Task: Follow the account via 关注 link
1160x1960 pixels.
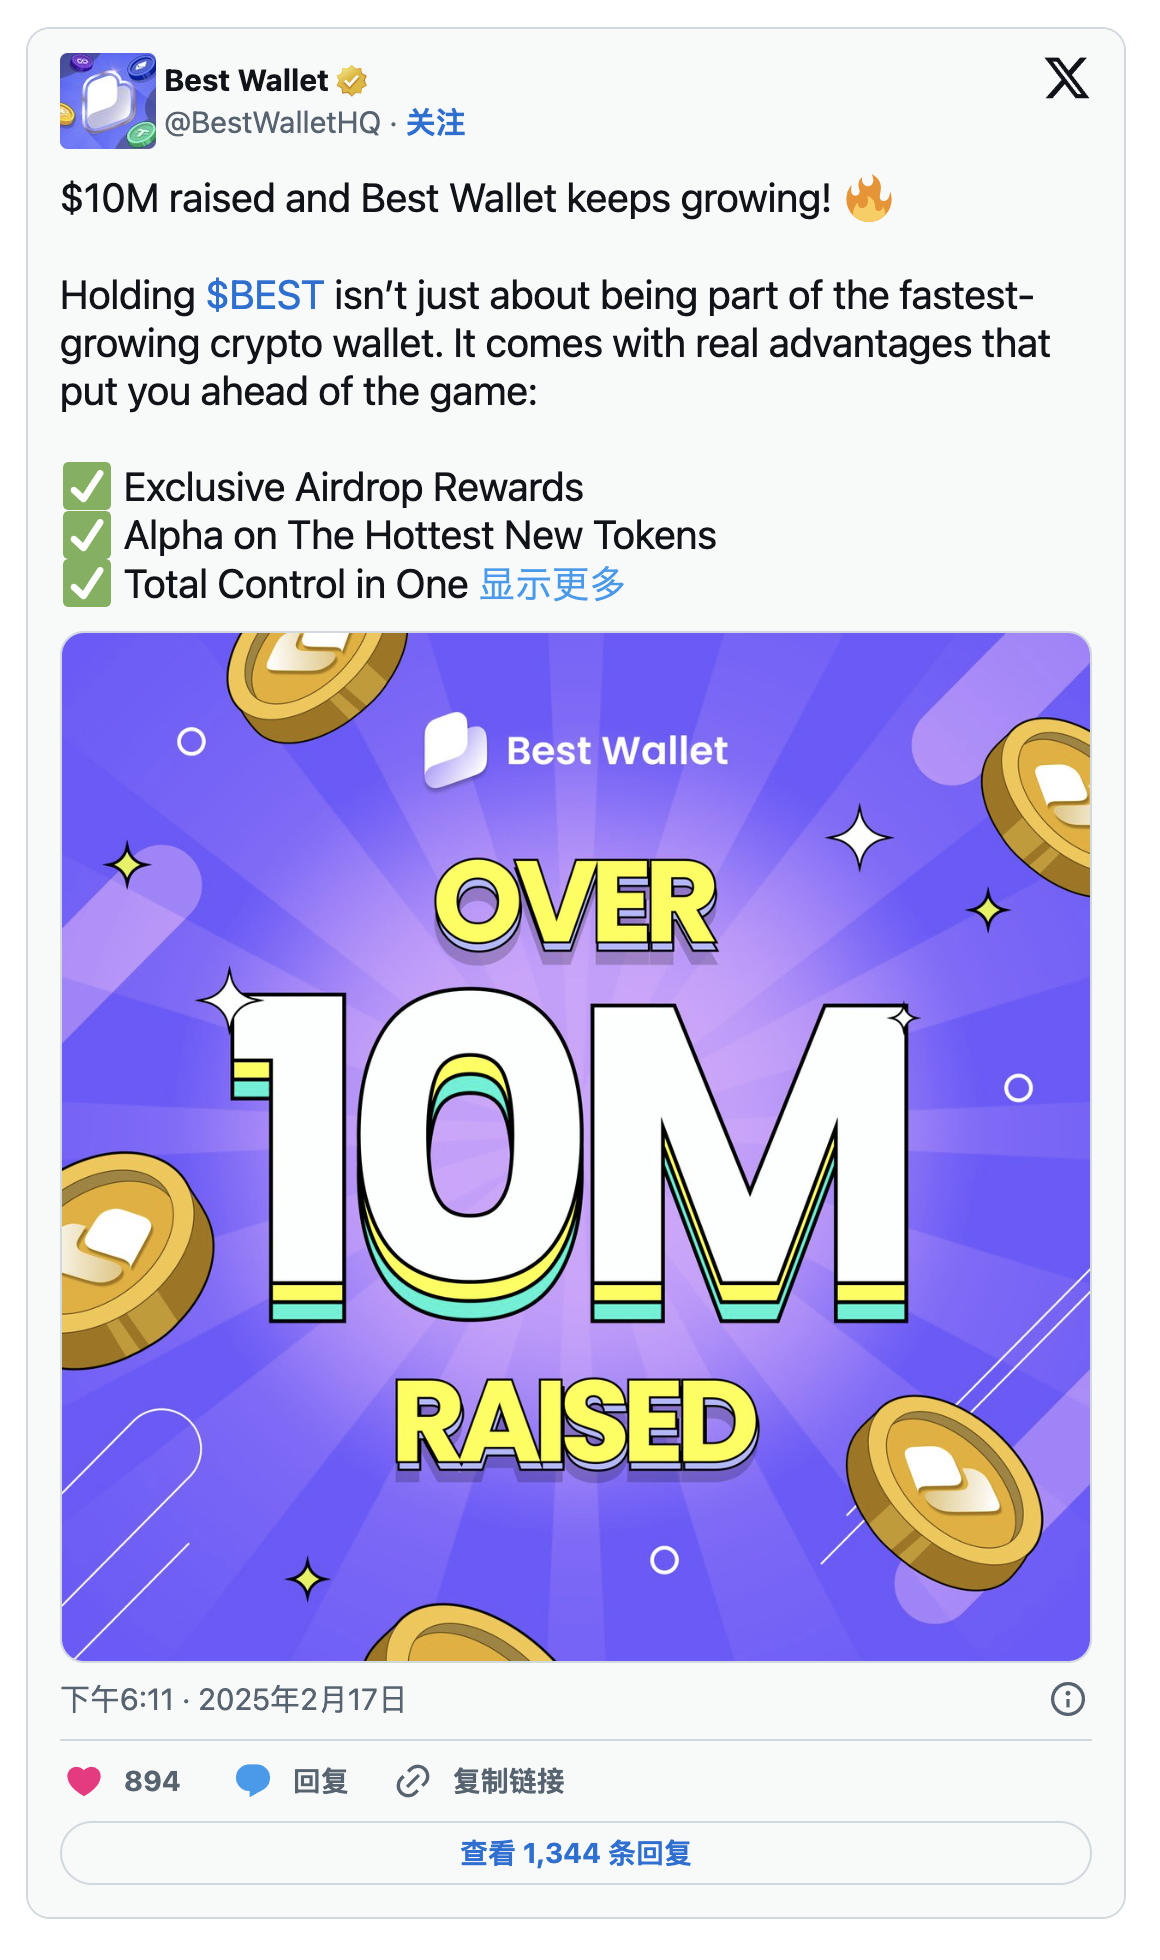Action: coord(435,123)
